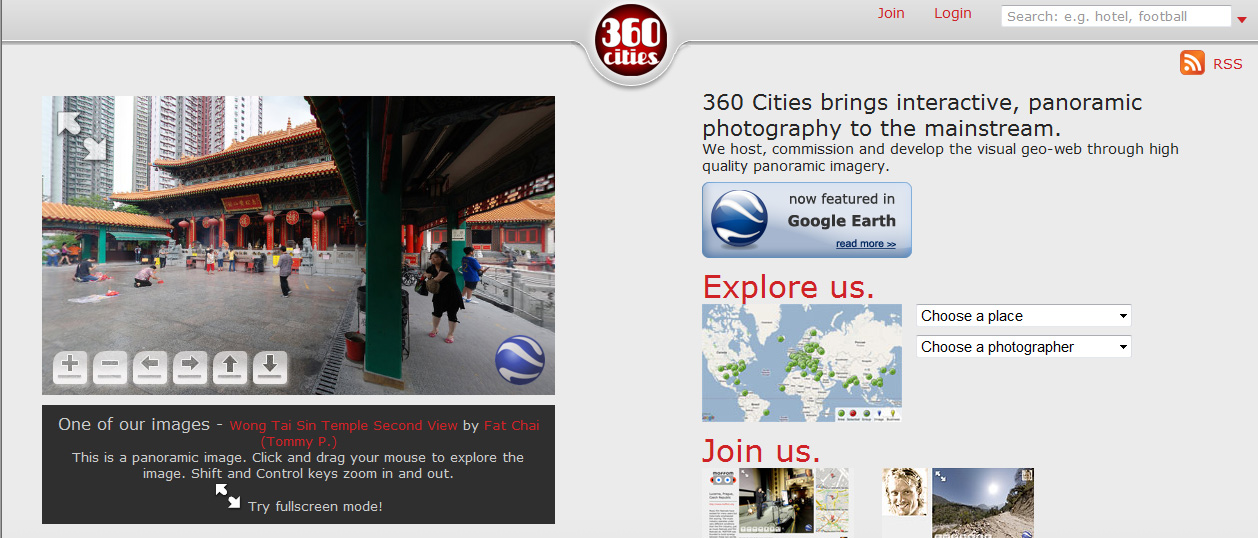This screenshot has height=538, width=1258.
Task: Click the 'read more >>' Google Earth link
Action: coord(865,244)
